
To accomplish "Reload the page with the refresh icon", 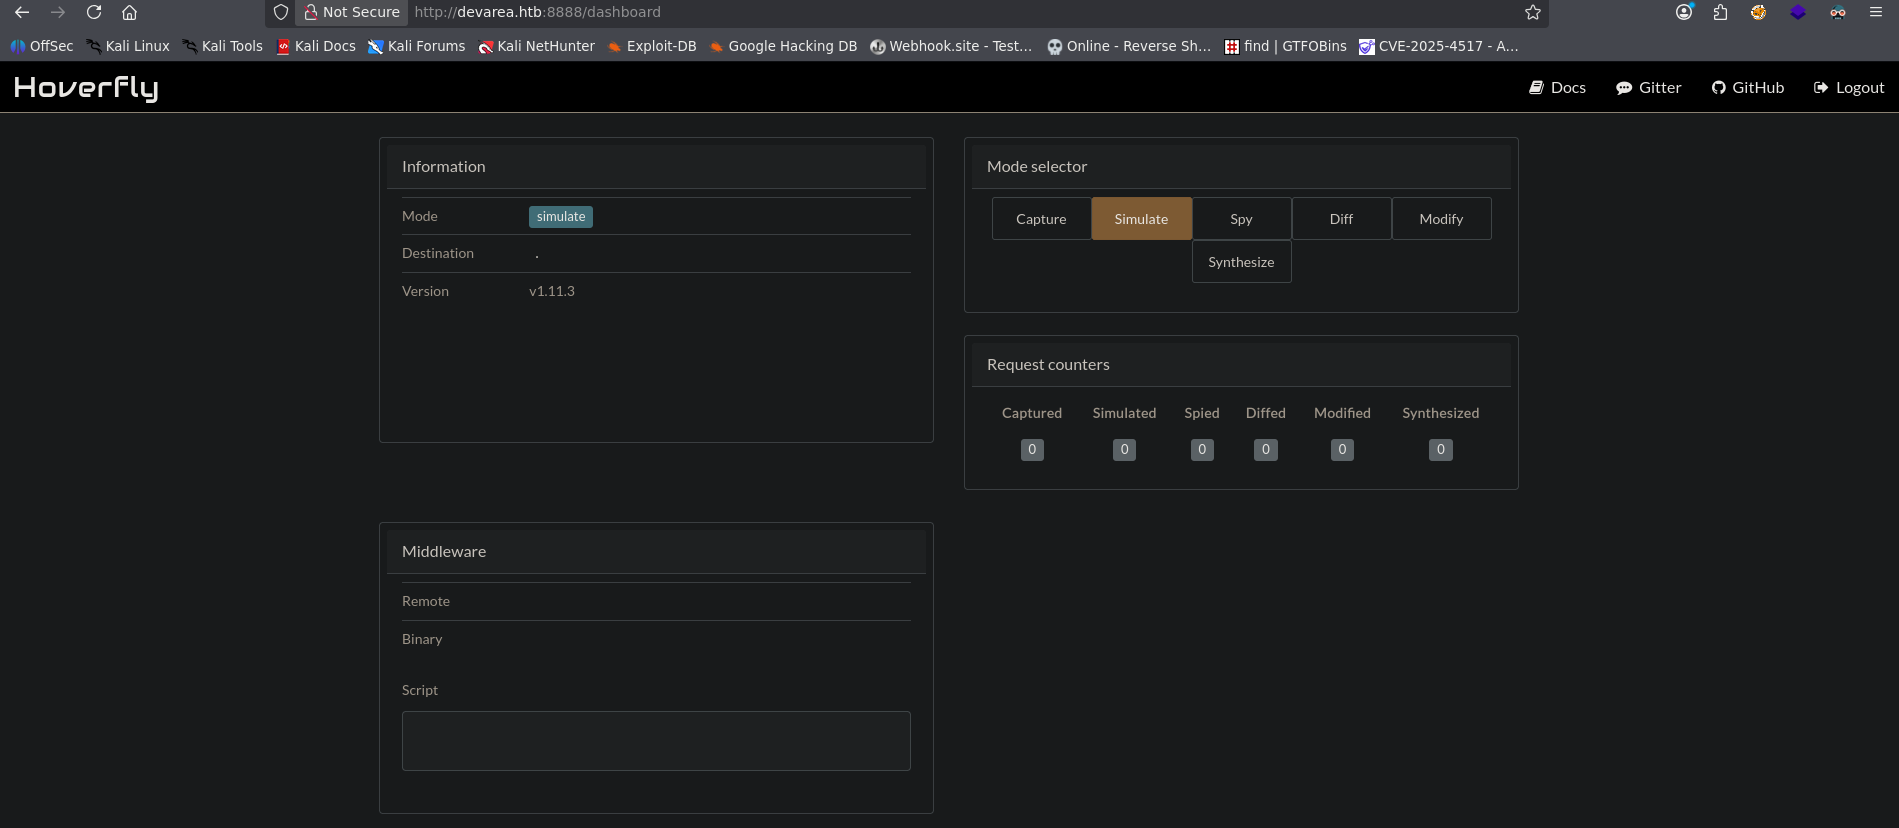I will click(94, 12).
